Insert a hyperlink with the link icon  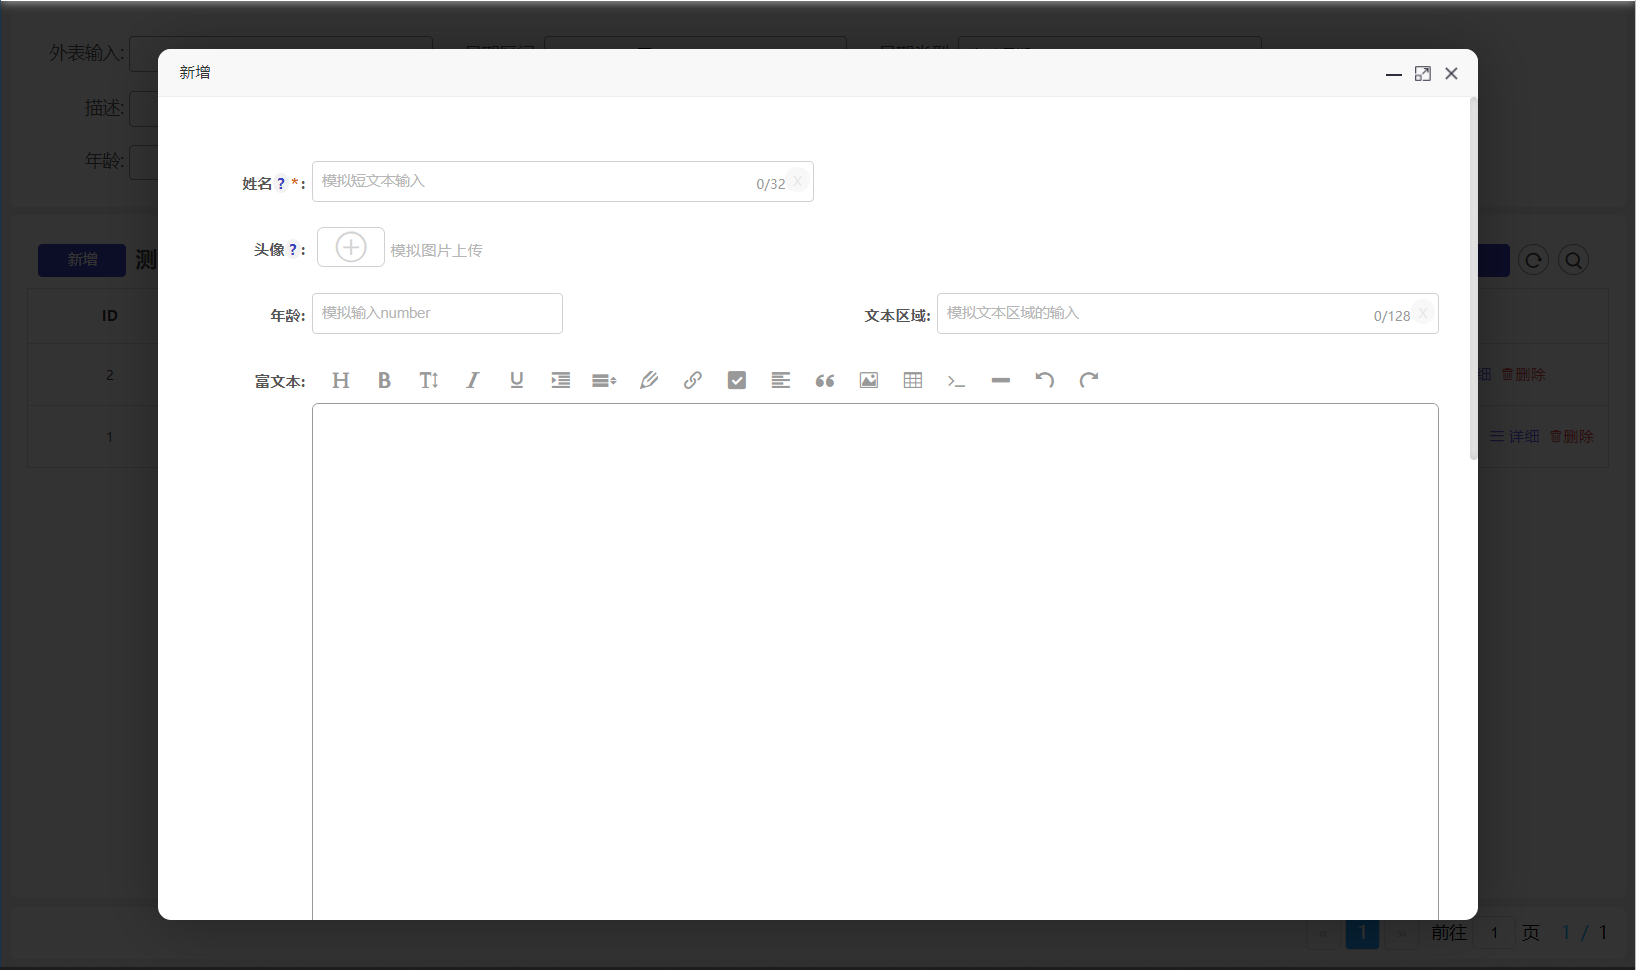click(x=693, y=380)
